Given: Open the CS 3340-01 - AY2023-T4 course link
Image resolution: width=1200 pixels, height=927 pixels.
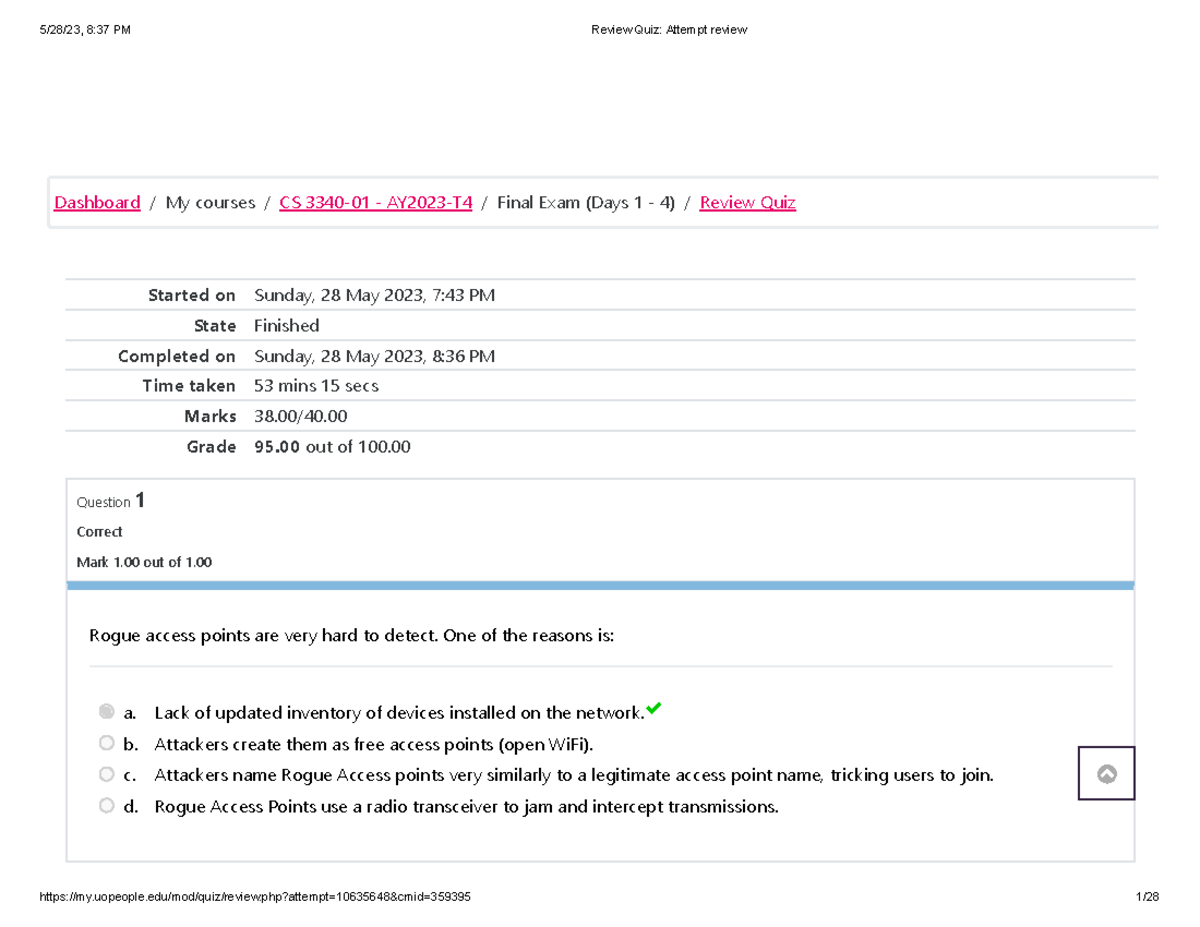Looking at the screenshot, I should point(375,202).
